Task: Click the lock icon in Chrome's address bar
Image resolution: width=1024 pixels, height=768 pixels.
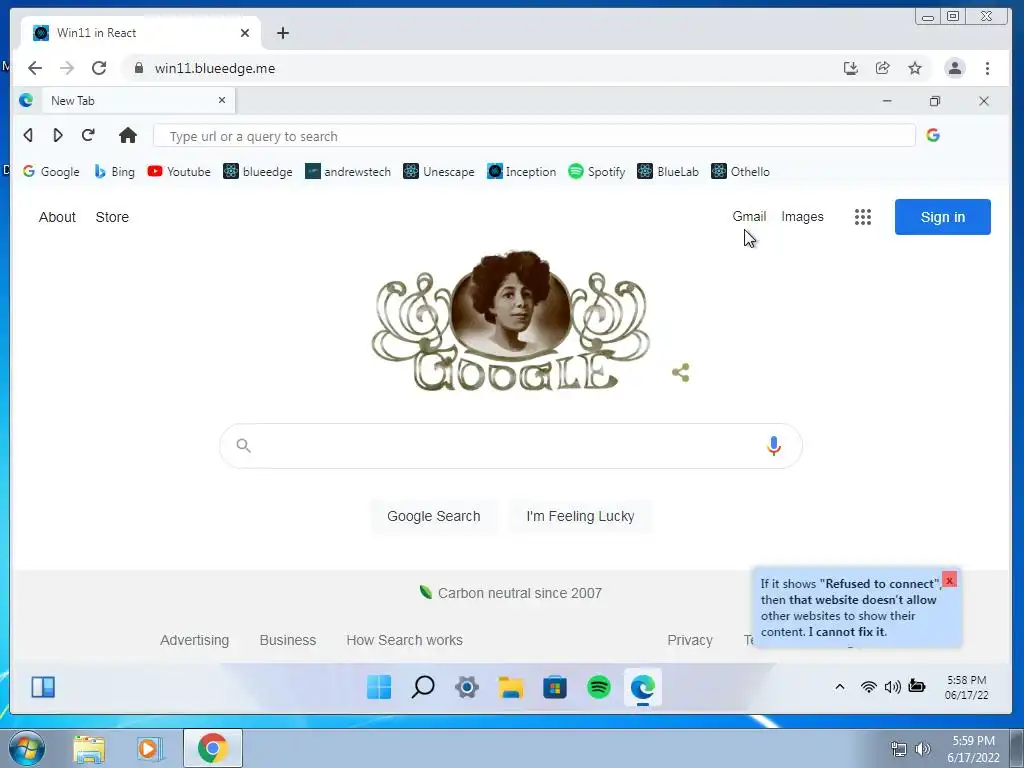Action: 138,68
